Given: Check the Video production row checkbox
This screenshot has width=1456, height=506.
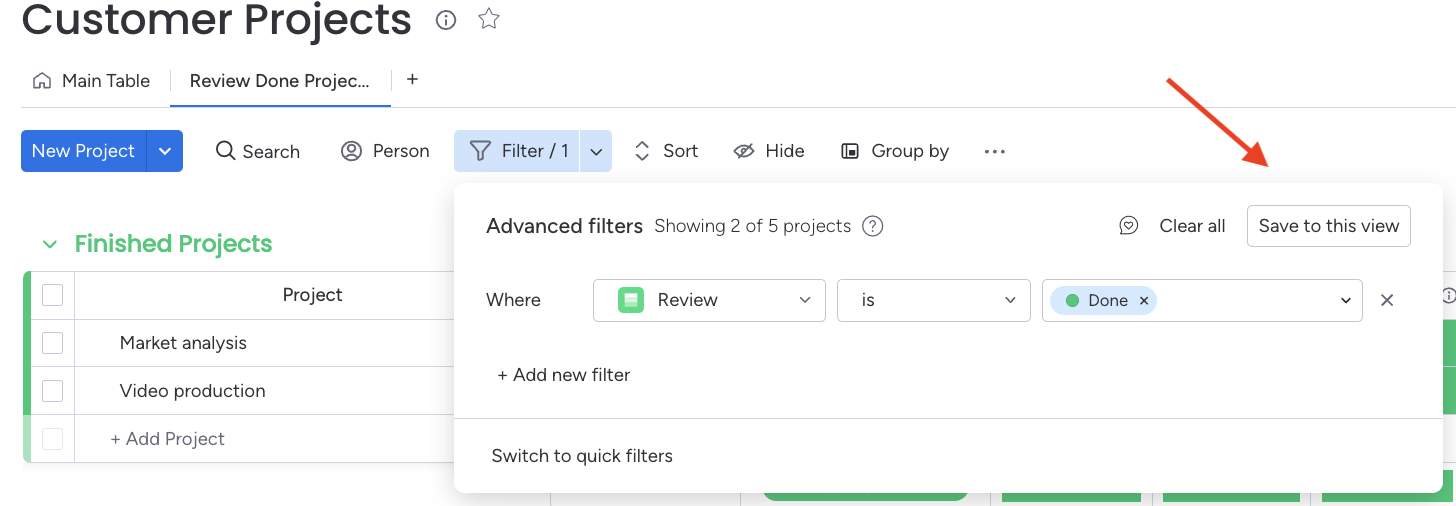Looking at the screenshot, I should 53,391.
